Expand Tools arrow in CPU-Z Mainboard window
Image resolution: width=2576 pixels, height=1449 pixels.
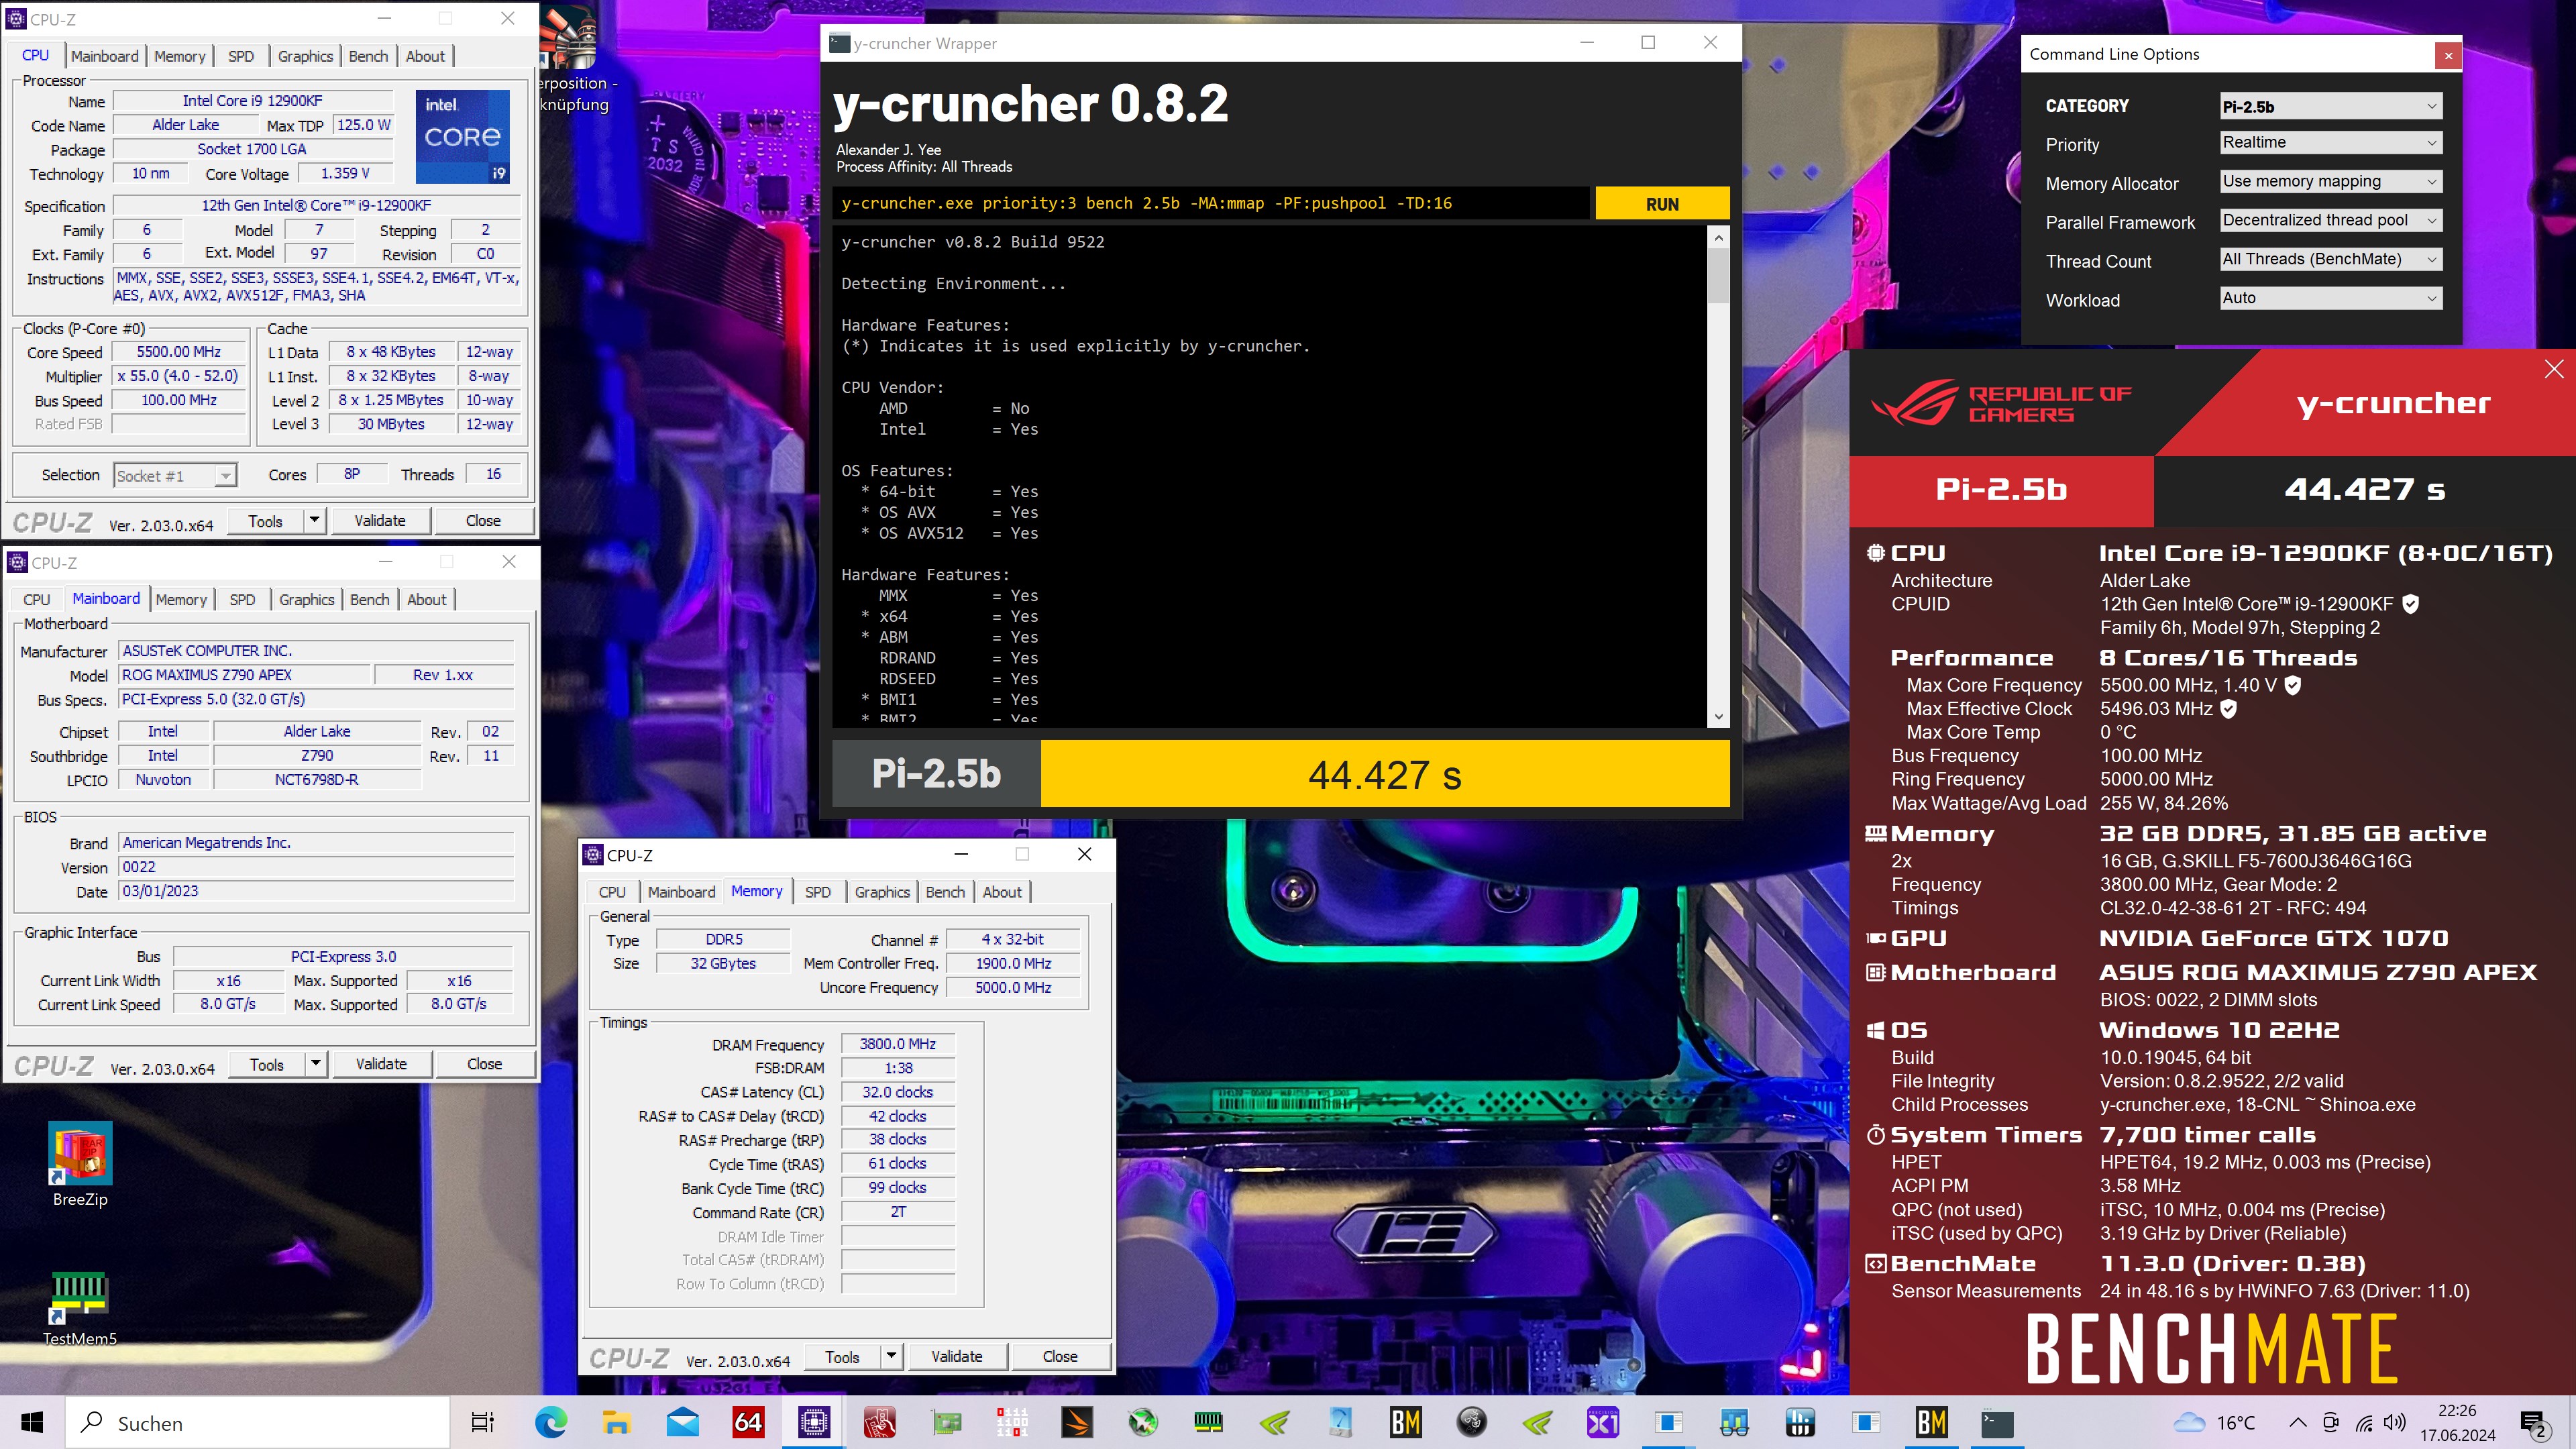[315, 1064]
